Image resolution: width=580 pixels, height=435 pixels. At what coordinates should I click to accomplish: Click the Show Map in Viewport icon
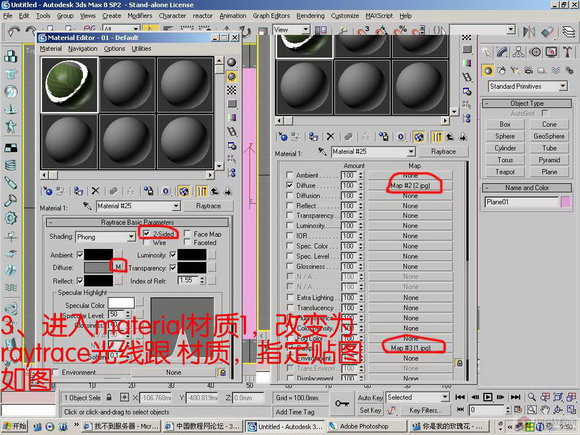click(184, 191)
